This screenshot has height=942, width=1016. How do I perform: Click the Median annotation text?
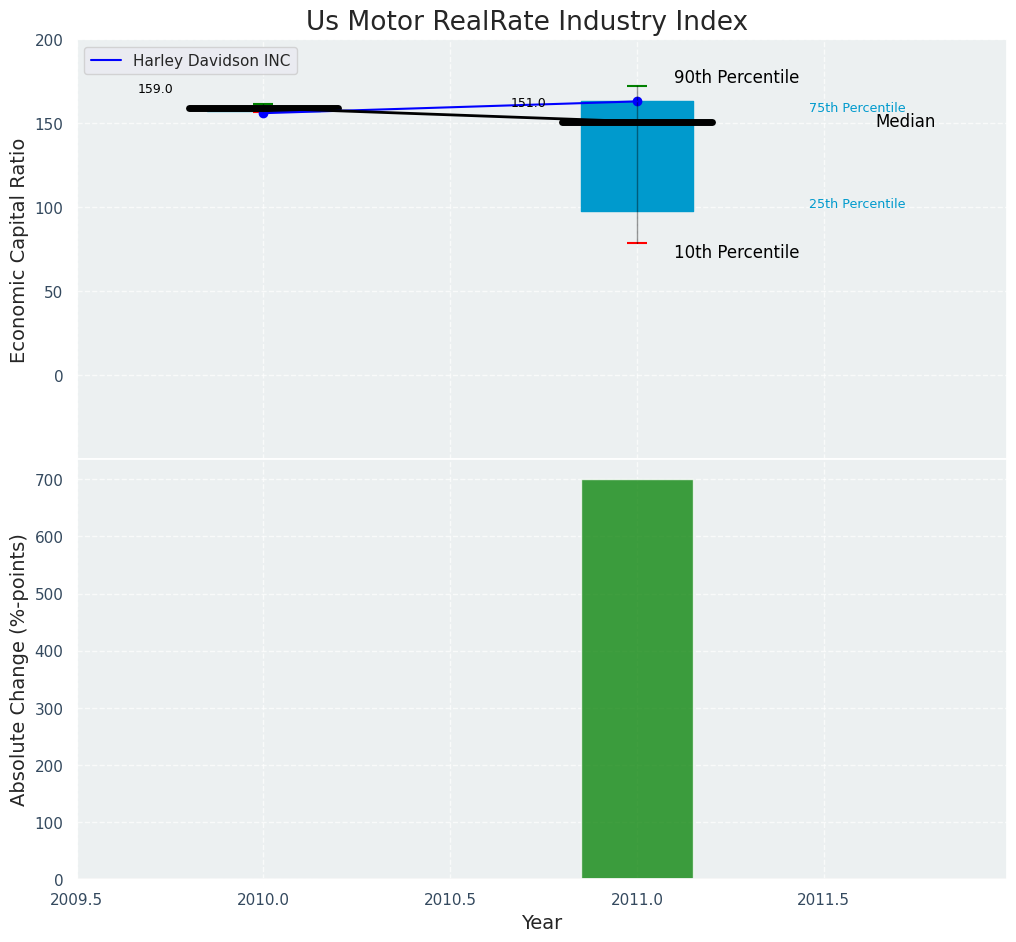coord(905,121)
